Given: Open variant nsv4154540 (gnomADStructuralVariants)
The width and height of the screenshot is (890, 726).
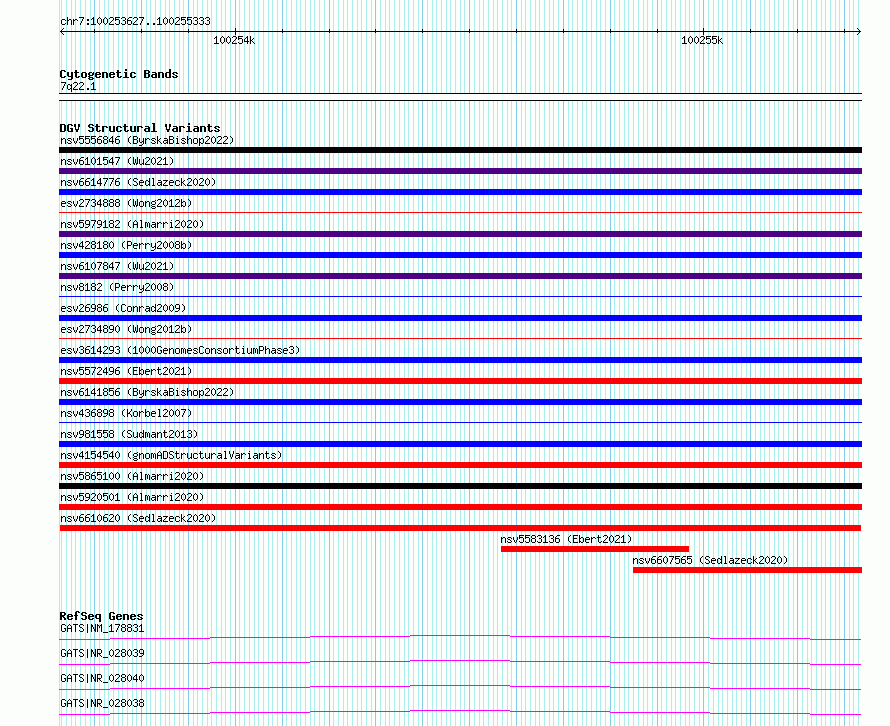Looking at the screenshot, I should pos(171,455).
